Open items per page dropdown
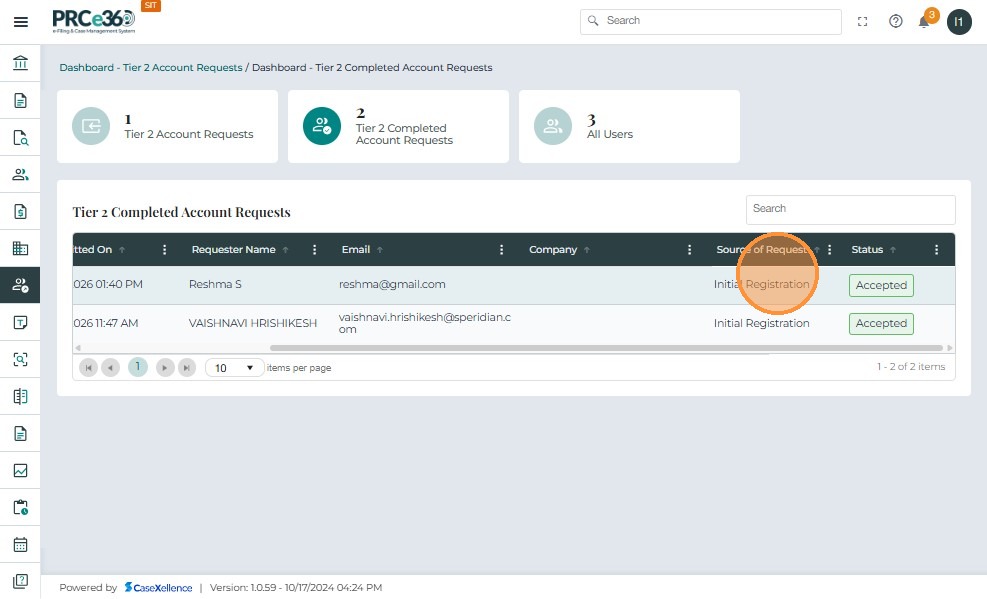 (x=235, y=368)
